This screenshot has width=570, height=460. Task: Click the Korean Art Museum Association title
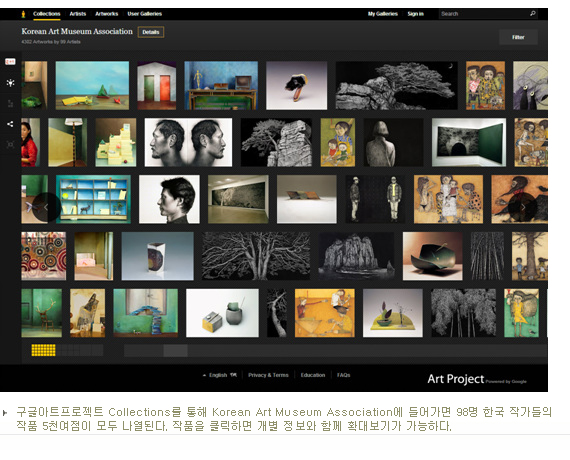point(77,31)
